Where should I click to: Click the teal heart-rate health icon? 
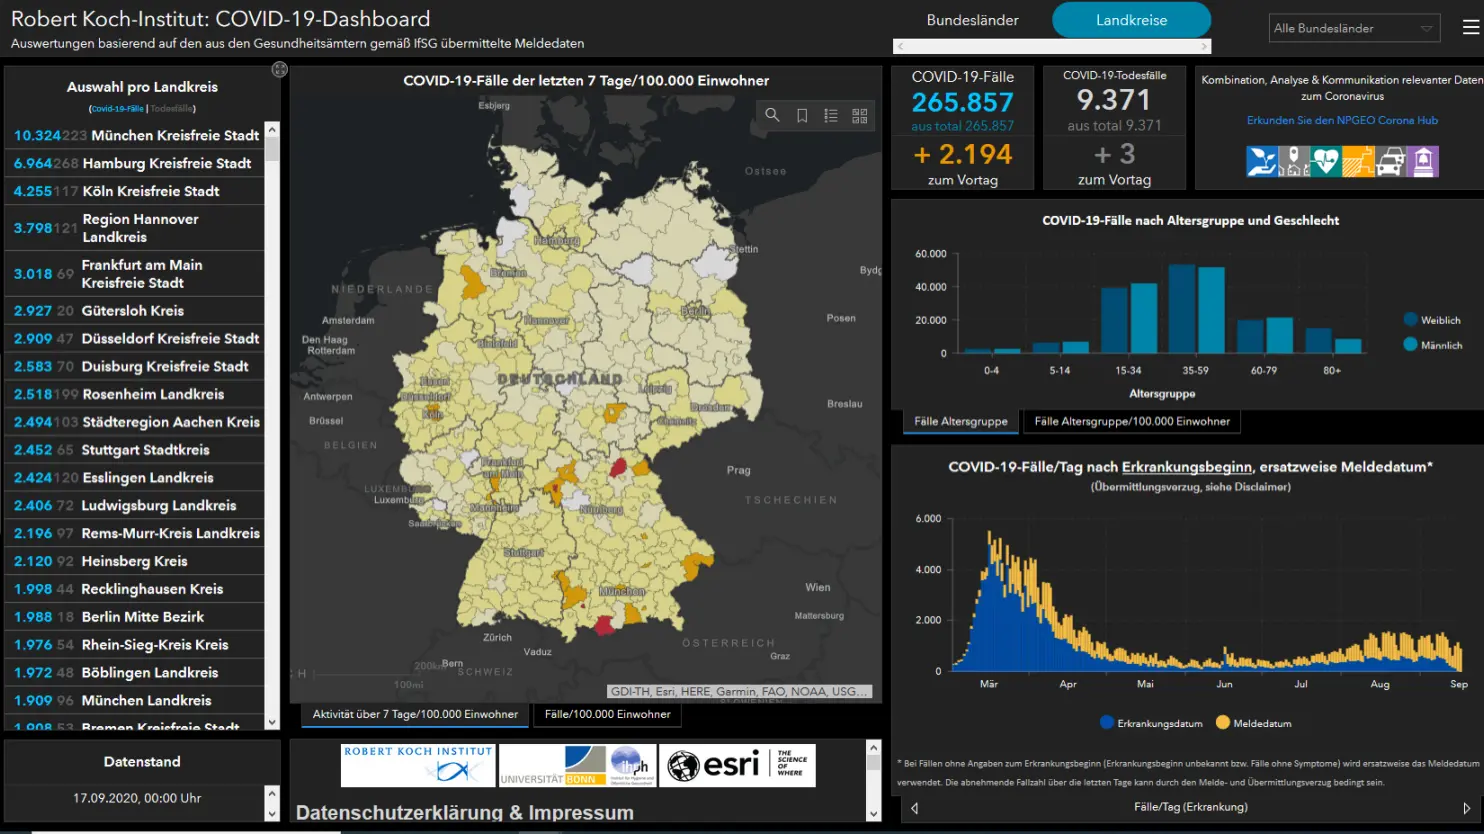tap(1326, 161)
